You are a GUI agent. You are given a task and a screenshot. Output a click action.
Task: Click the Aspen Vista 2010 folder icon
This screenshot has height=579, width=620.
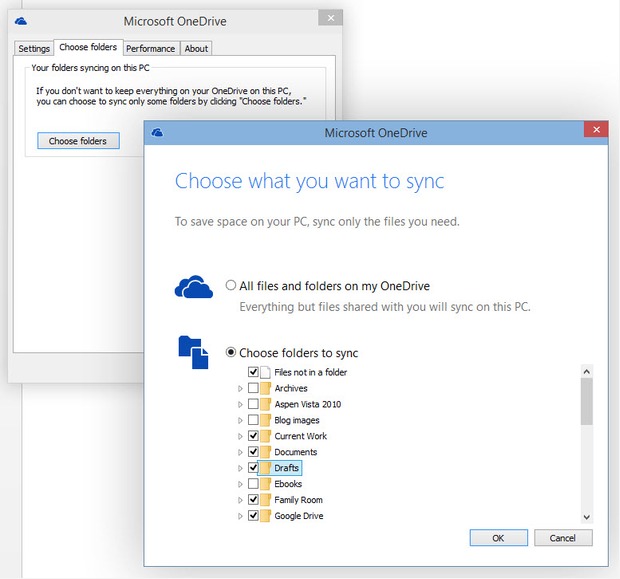click(x=266, y=404)
